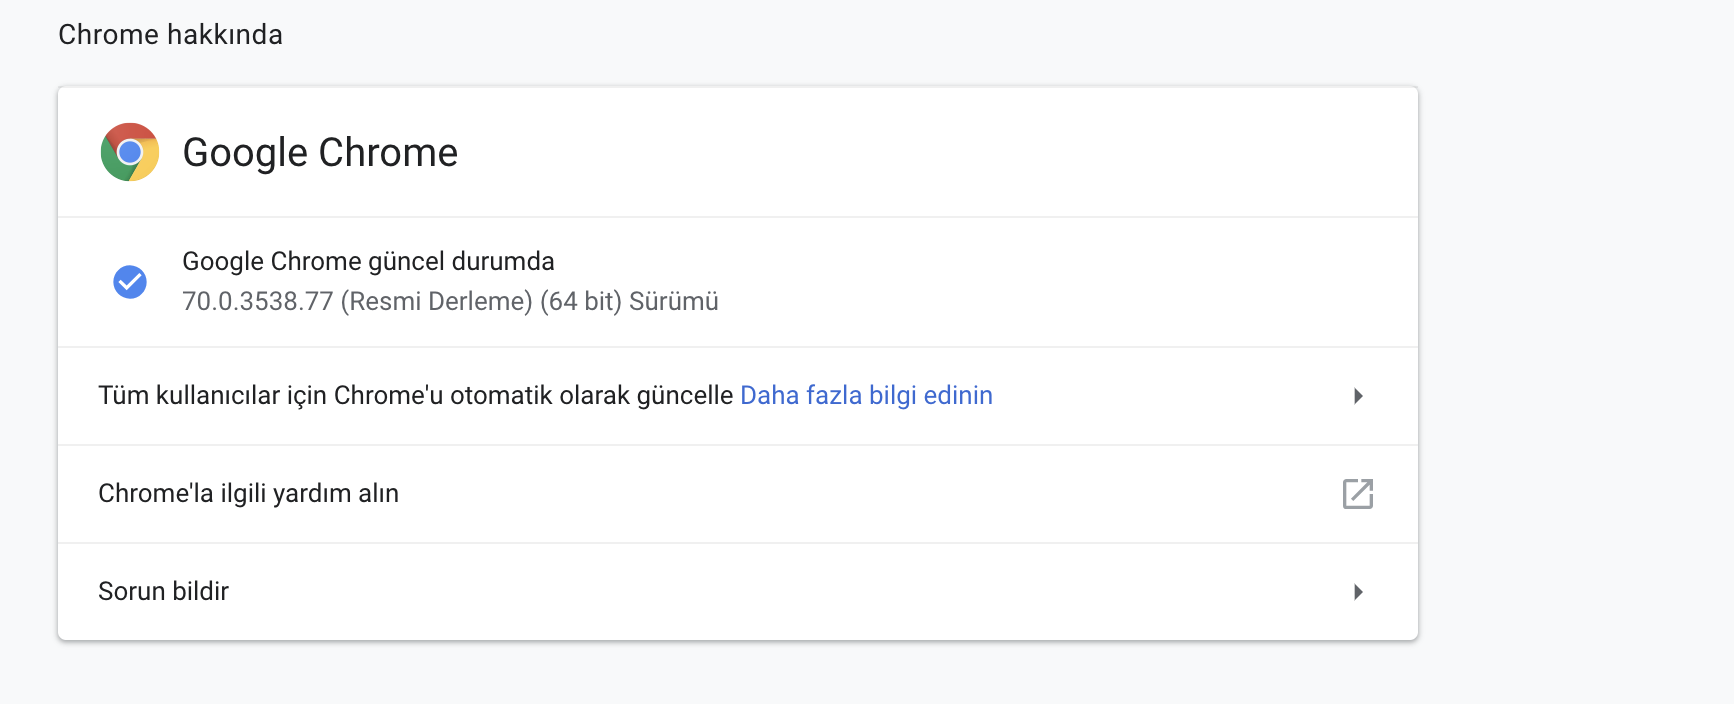
Task: Click the large "Google Chrome" title text
Action: click(320, 153)
